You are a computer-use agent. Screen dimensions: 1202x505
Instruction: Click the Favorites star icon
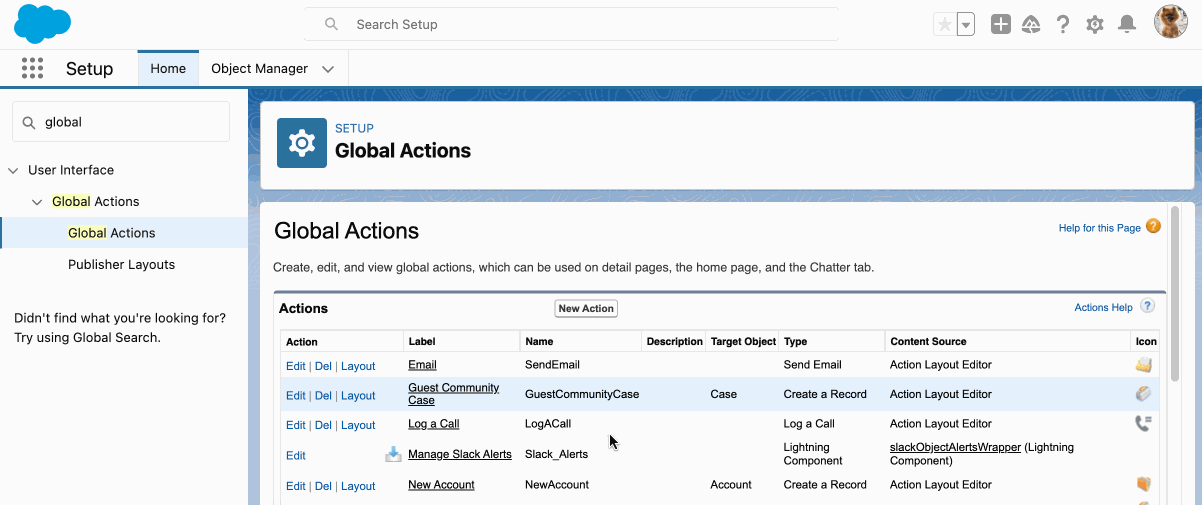[x=944, y=24]
